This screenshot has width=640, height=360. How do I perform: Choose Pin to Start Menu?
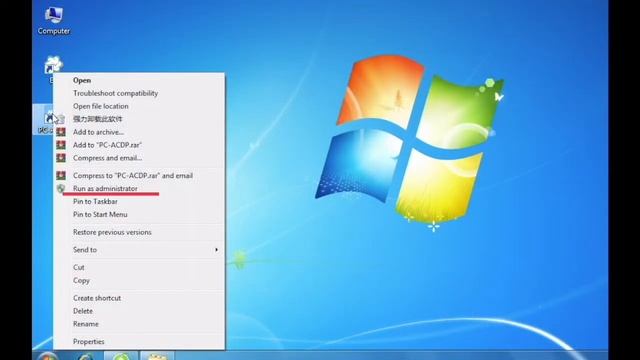click(139, 214)
